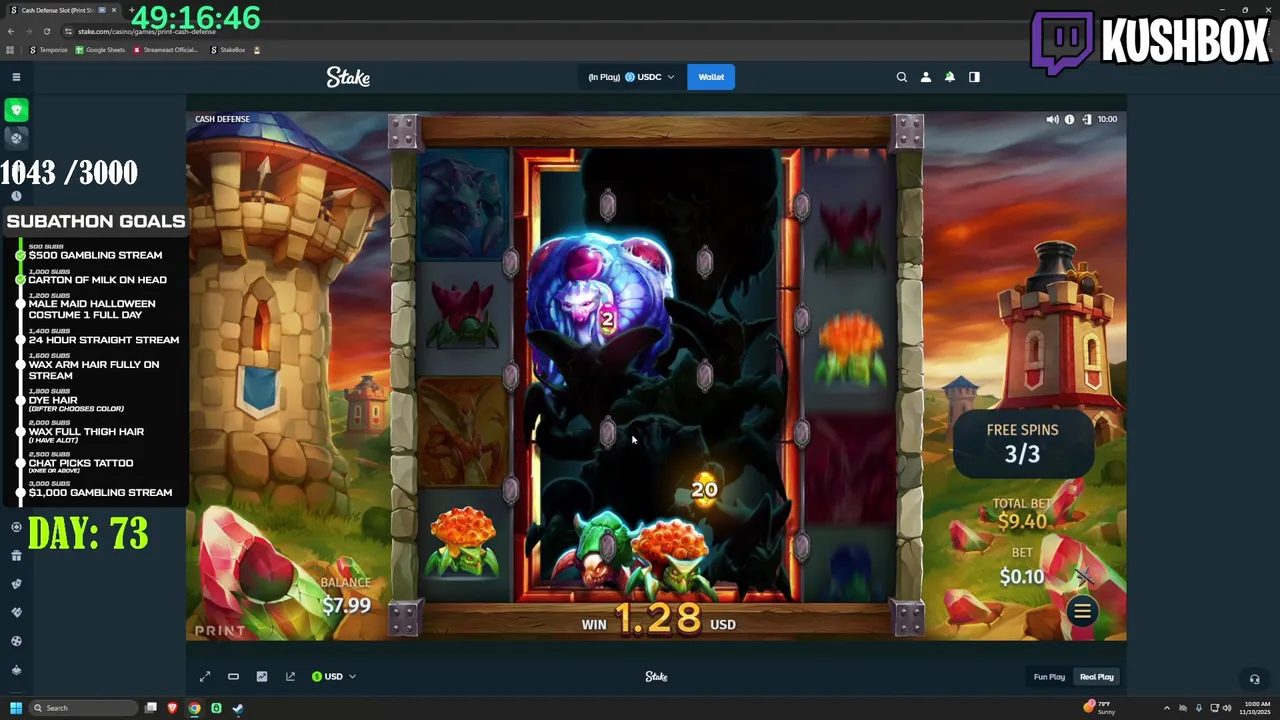Open the weather widget showing Sunny
Viewport: 1280px width, 720px height.
tap(1100, 707)
